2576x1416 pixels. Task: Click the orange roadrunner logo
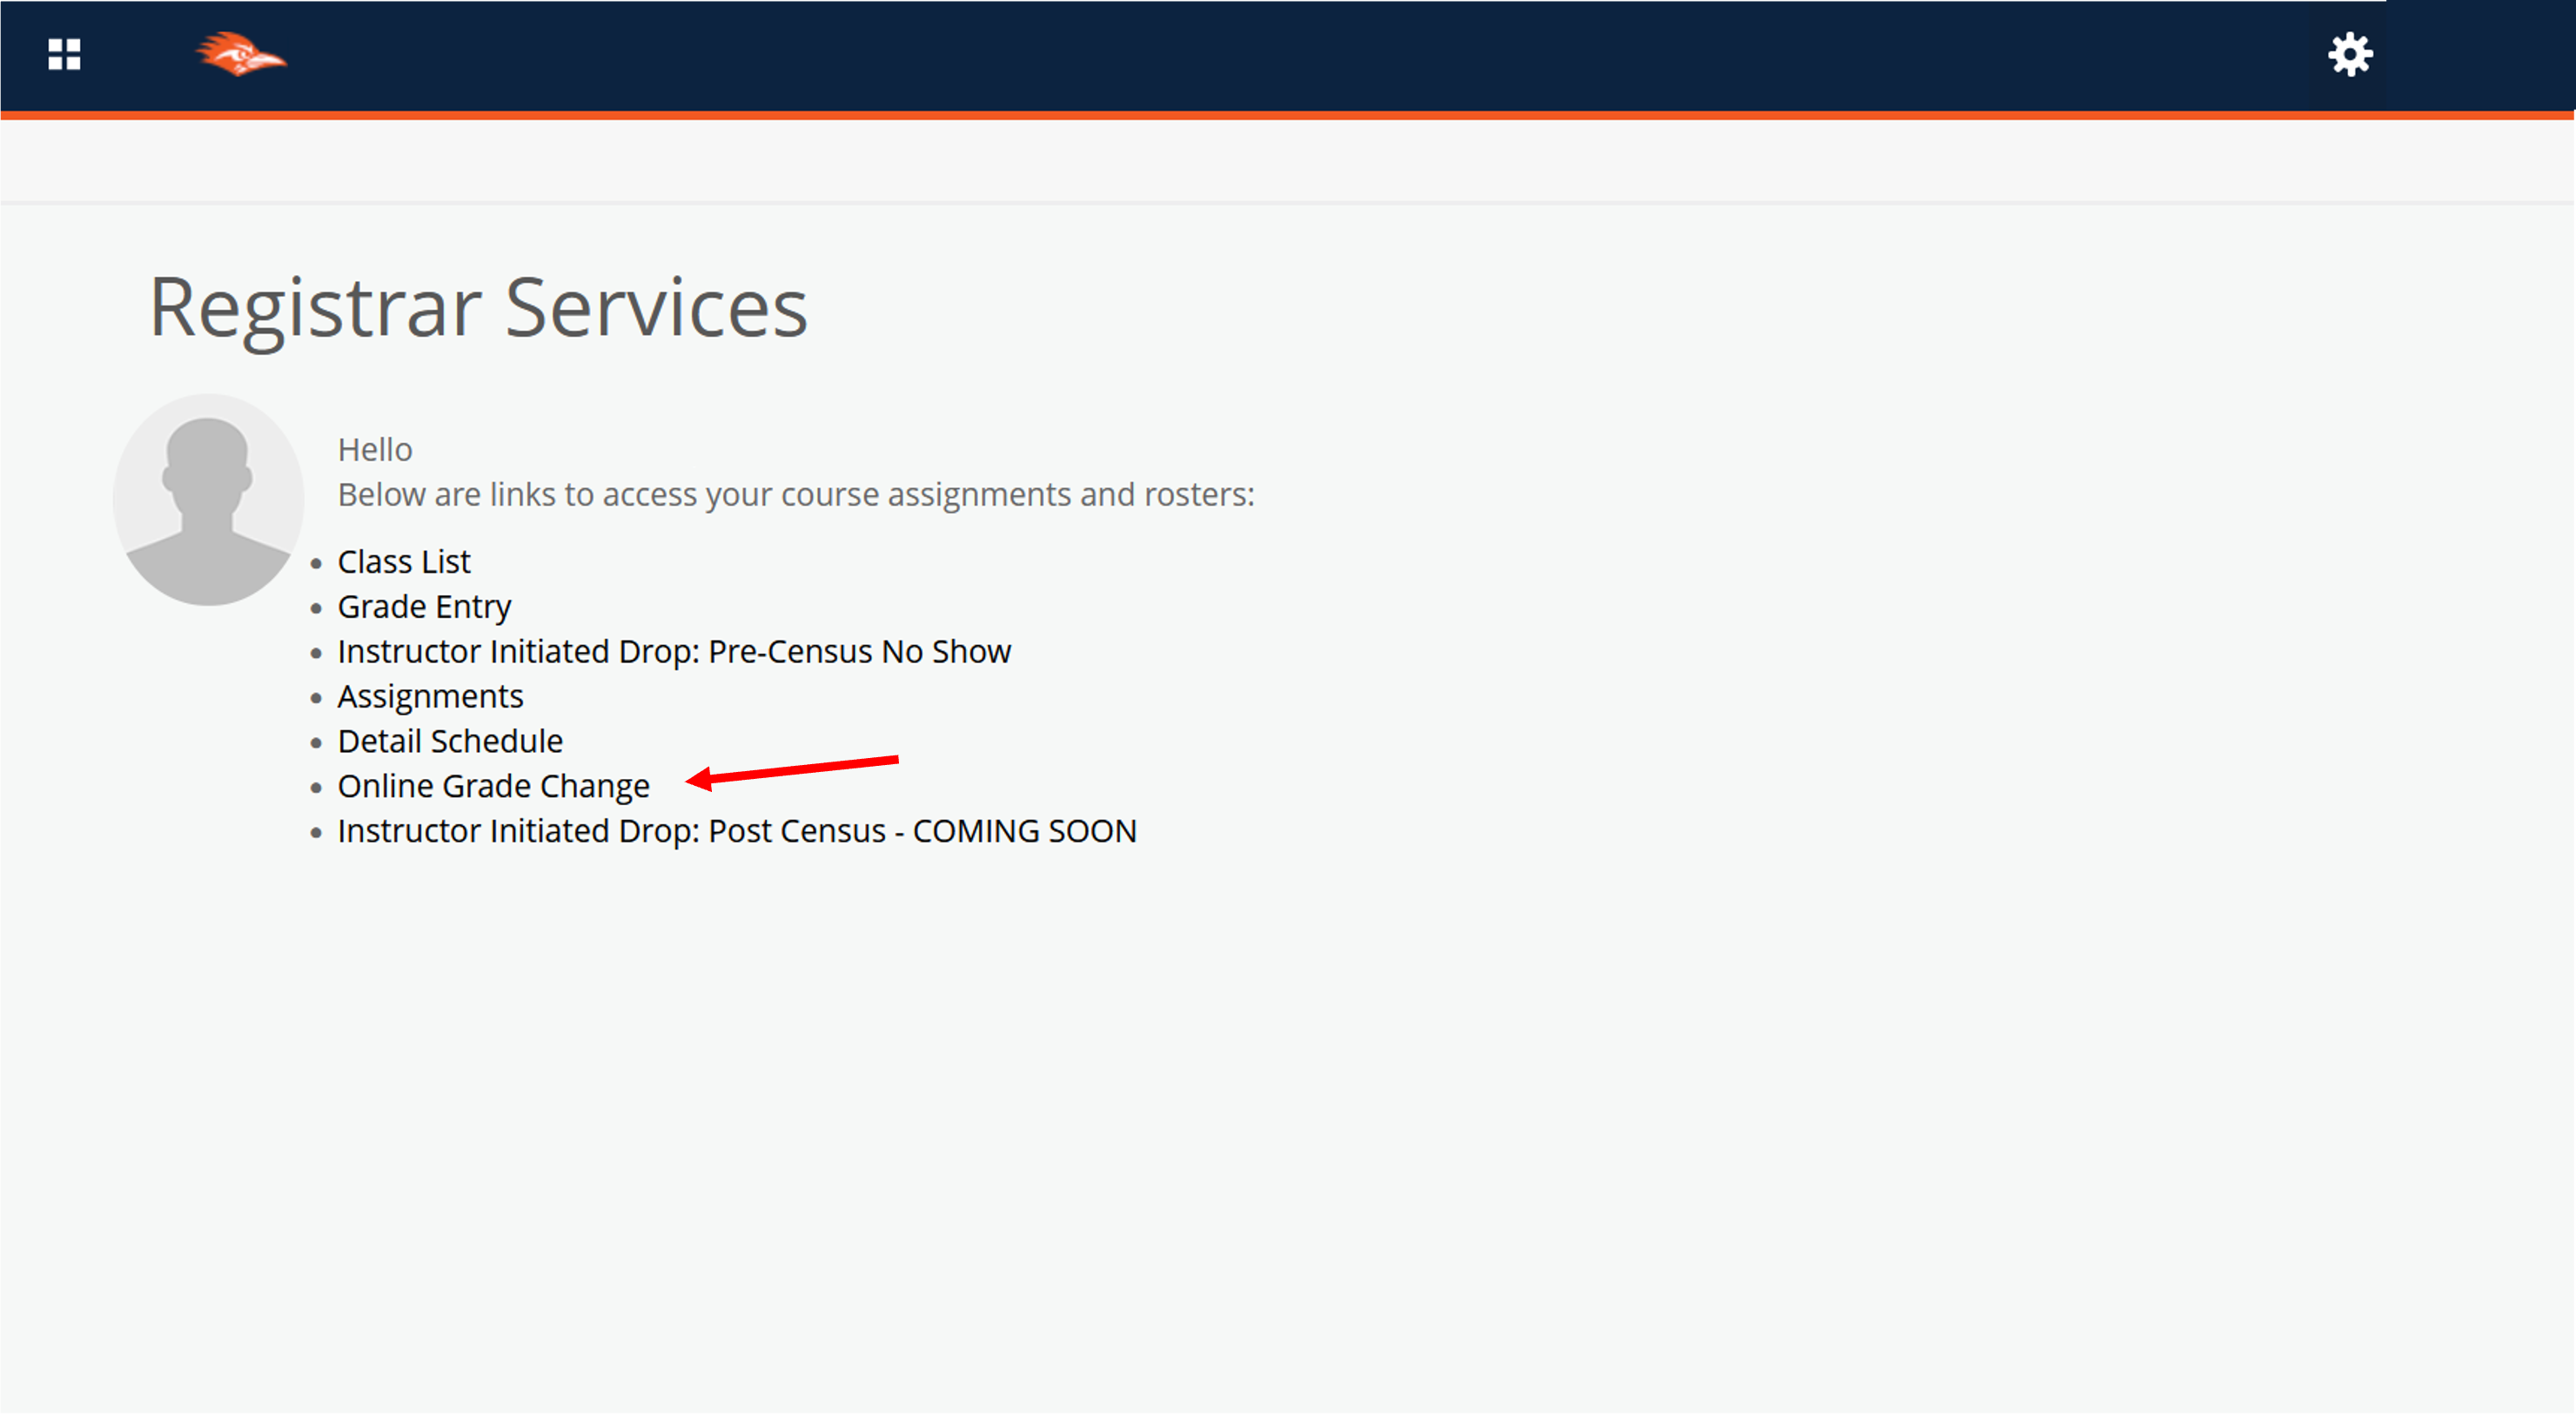[x=240, y=54]
